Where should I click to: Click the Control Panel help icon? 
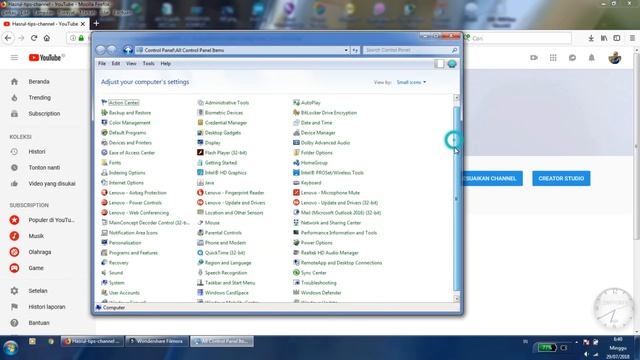452,64
